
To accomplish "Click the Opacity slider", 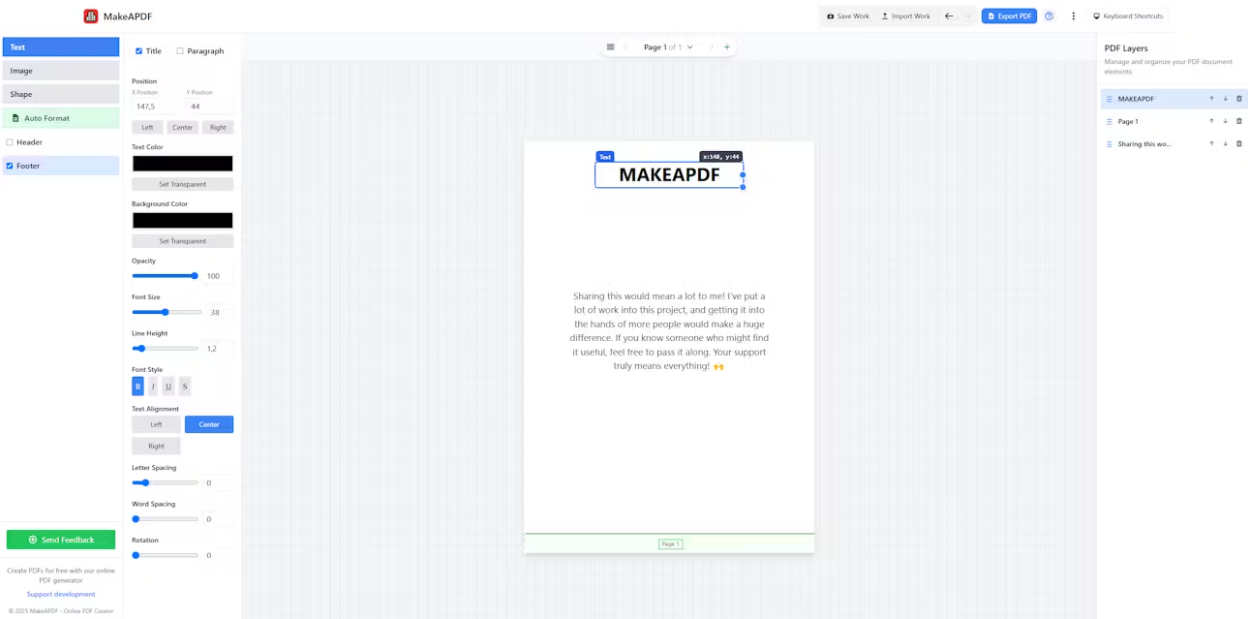I will (165, 276).
